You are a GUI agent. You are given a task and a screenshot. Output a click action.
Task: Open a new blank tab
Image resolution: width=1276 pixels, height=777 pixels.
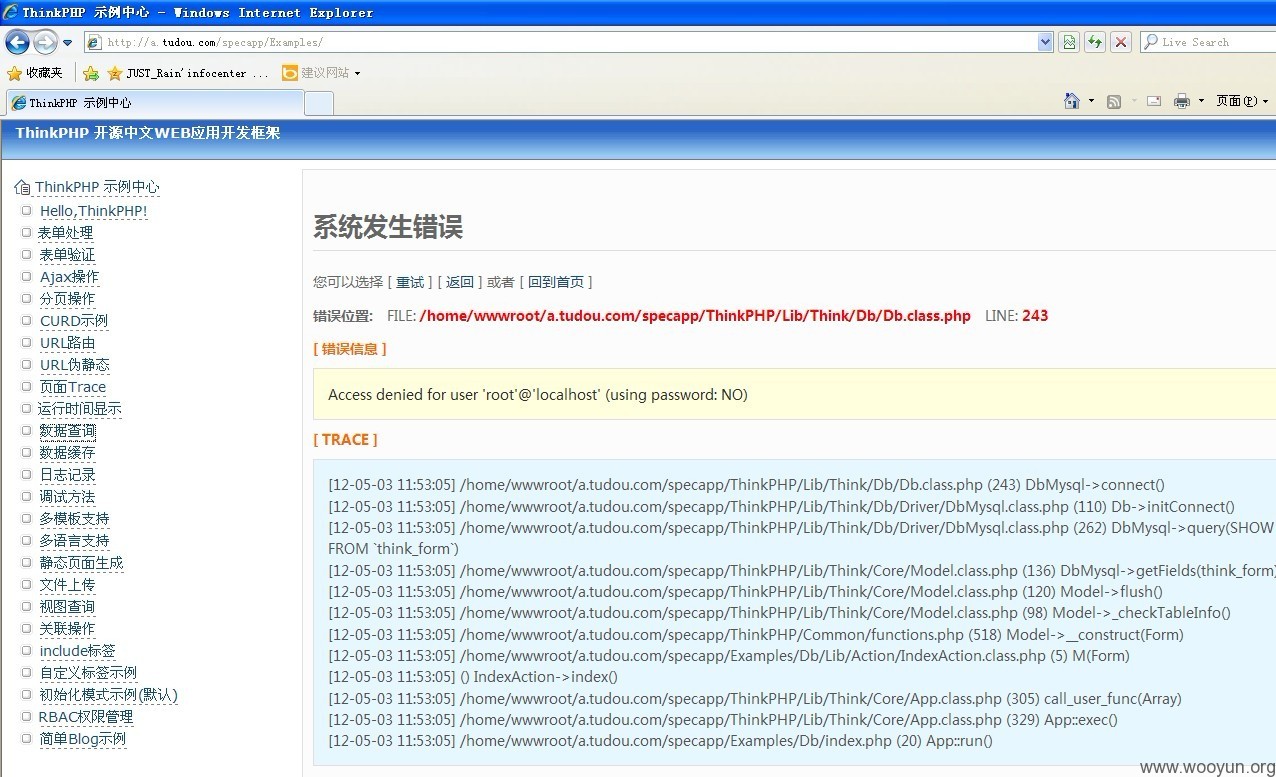pos(319,103)
